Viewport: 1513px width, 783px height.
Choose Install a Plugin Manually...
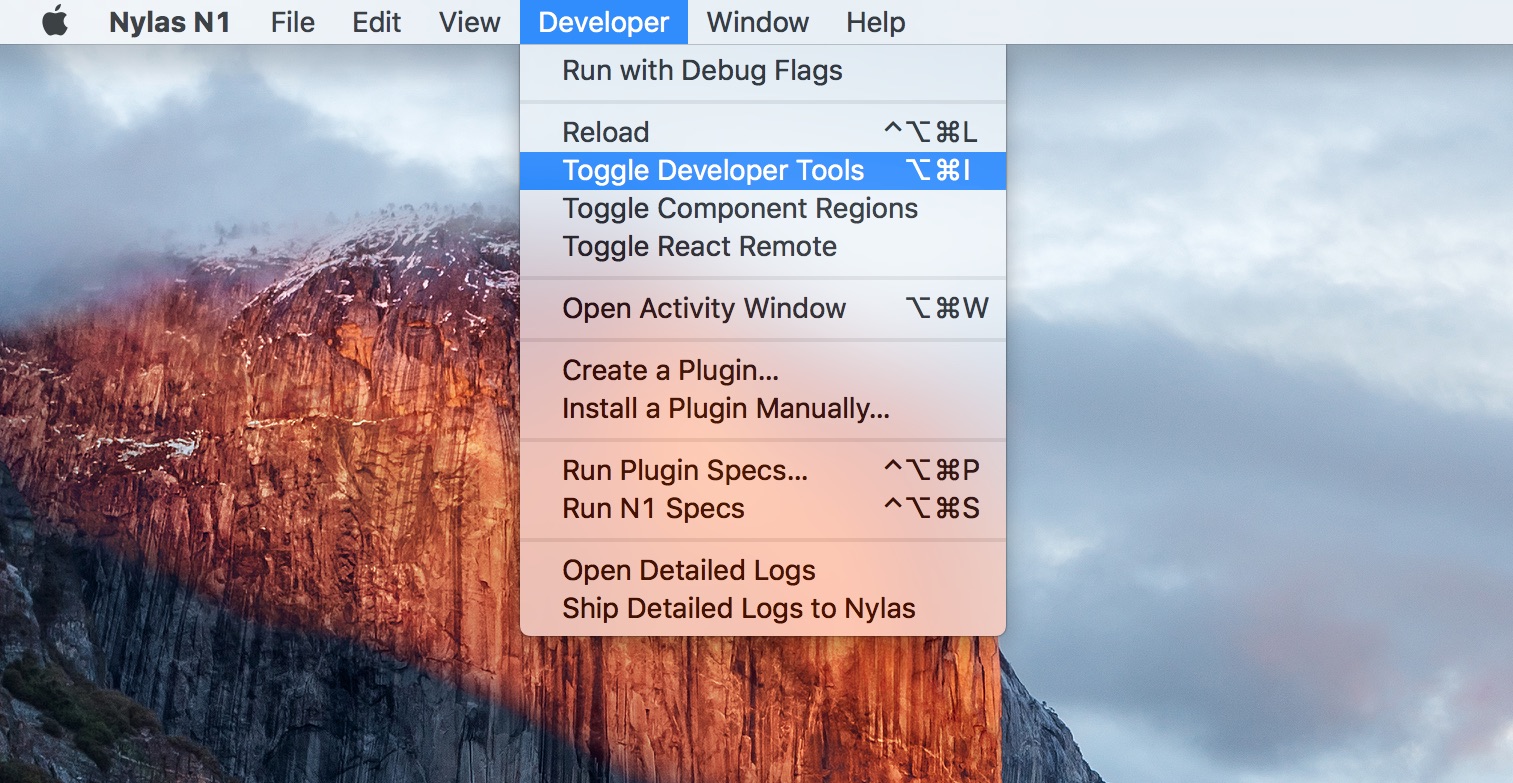point(763,408)
